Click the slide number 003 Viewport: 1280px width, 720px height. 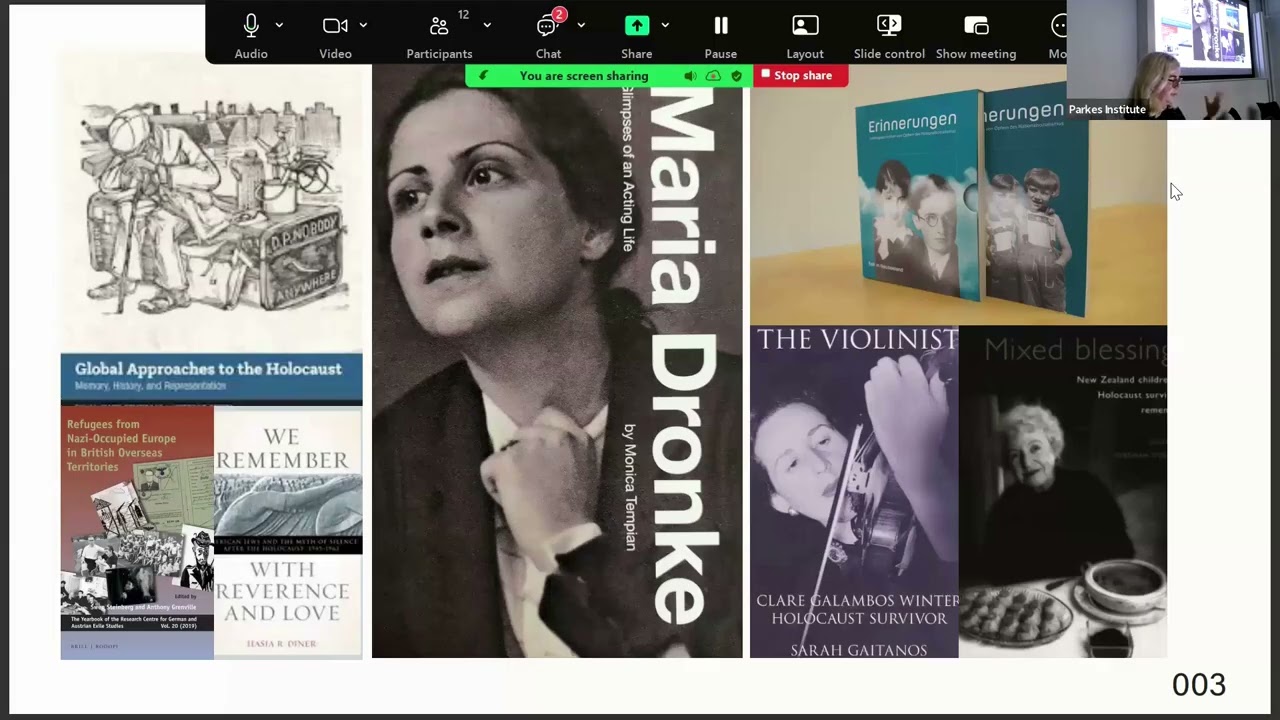pos(1198,685)
